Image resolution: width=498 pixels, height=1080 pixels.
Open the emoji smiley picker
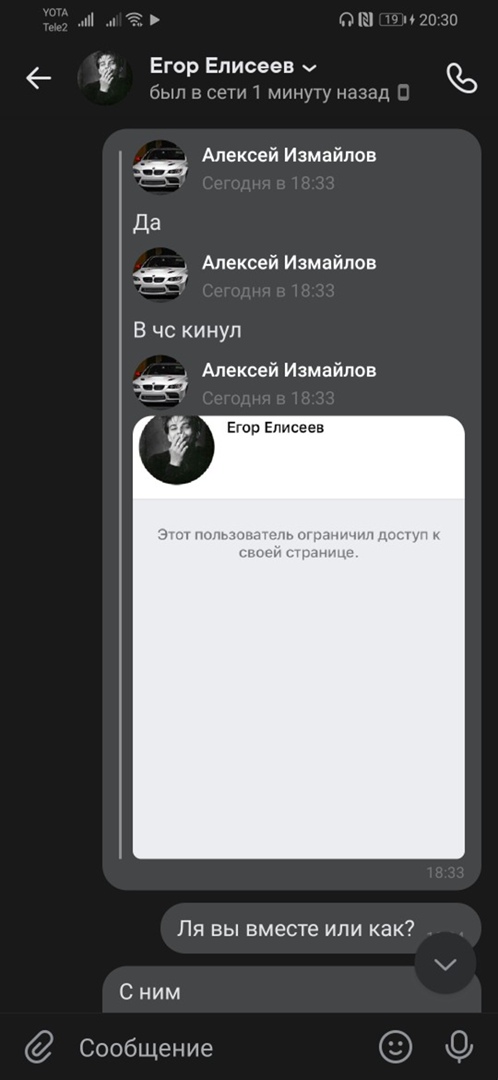pyautogui.click(x=396, y=1047)
